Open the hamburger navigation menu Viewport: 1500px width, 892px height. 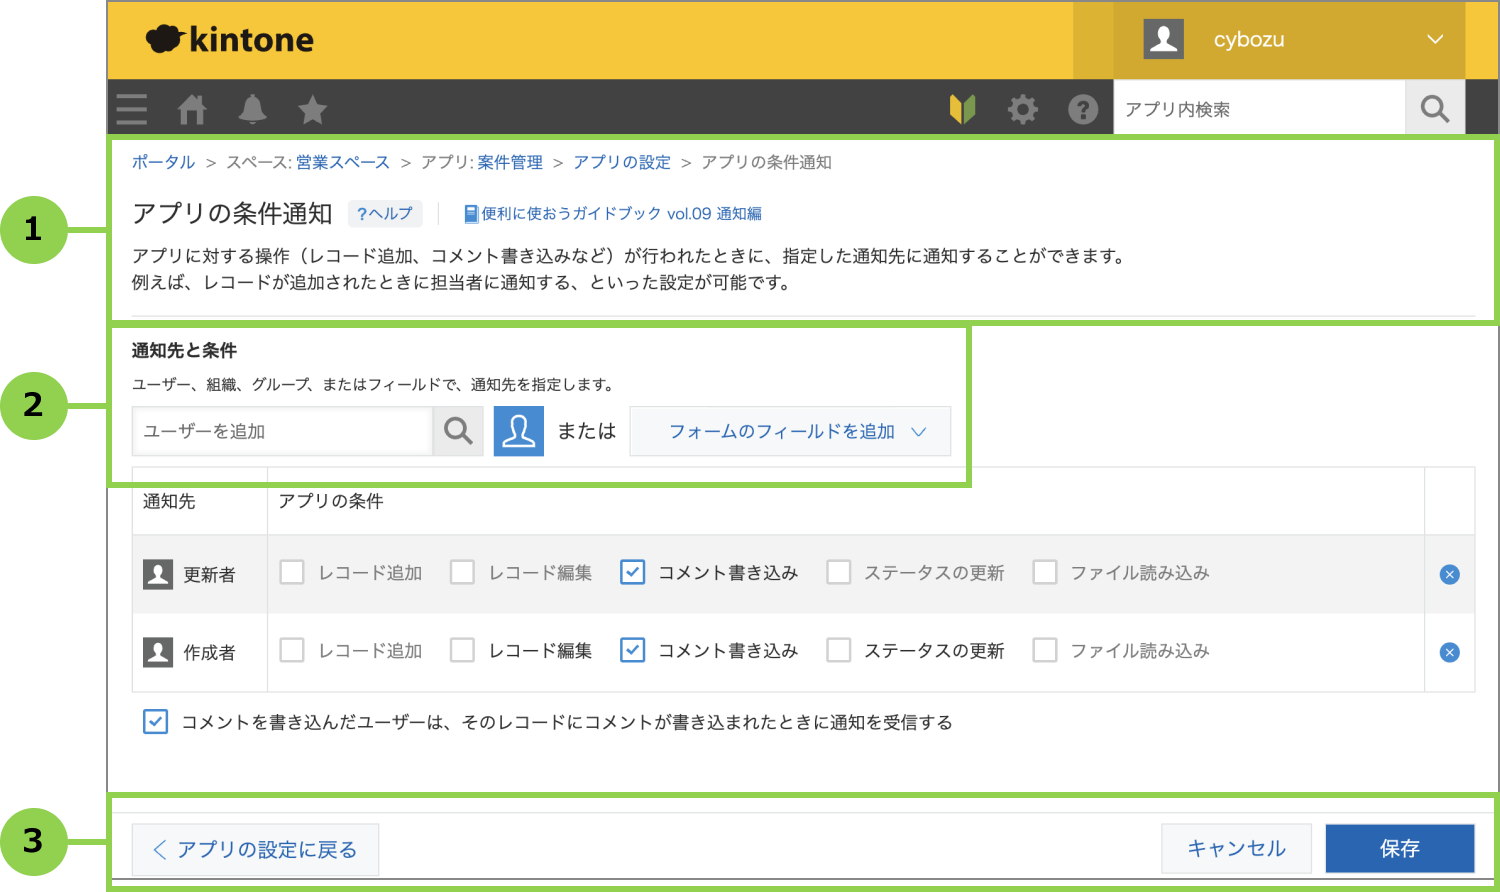130,108
